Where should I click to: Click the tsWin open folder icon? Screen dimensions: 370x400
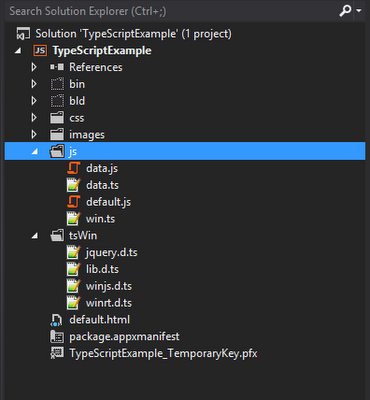(57, 236)
